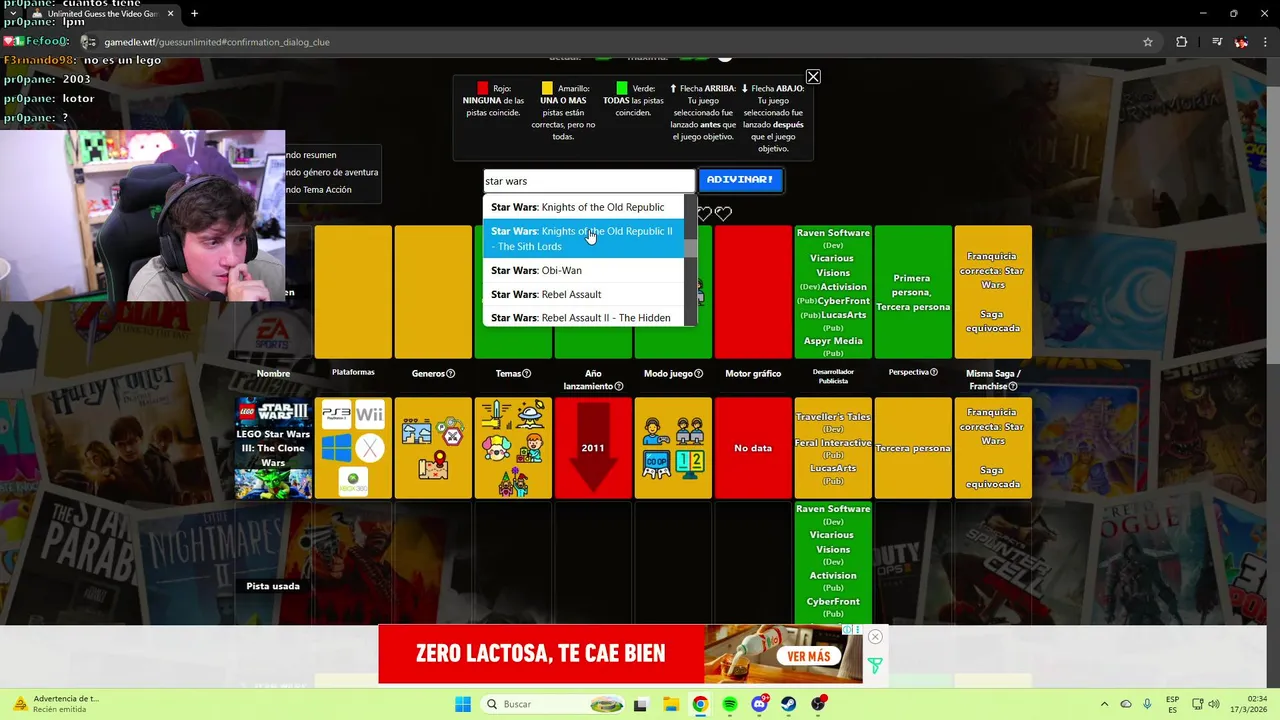The width and height of the screenshot is (1280, 720).
Task: Open Steam from the taskbar
Action: 789,704
